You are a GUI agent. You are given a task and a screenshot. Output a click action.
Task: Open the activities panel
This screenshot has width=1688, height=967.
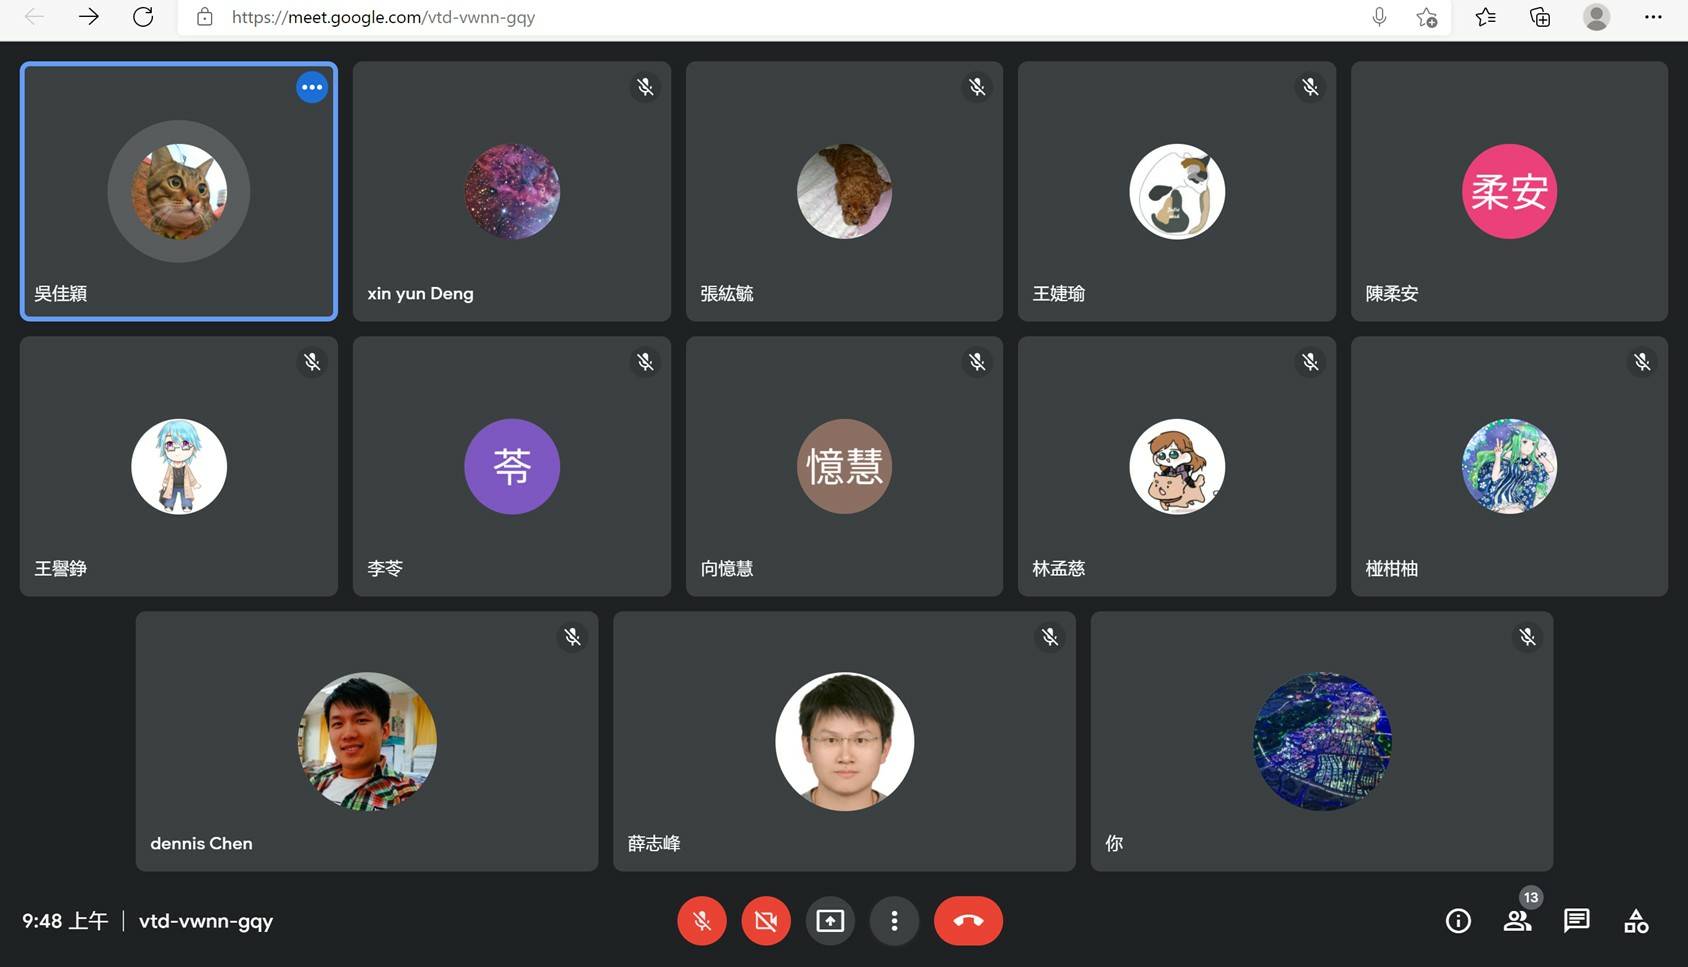point(1636,921)
